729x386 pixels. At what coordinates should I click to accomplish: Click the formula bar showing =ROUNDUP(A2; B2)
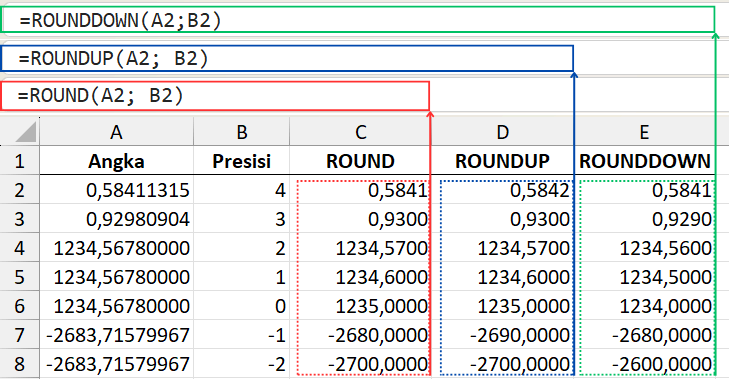(x=287, y=59)
